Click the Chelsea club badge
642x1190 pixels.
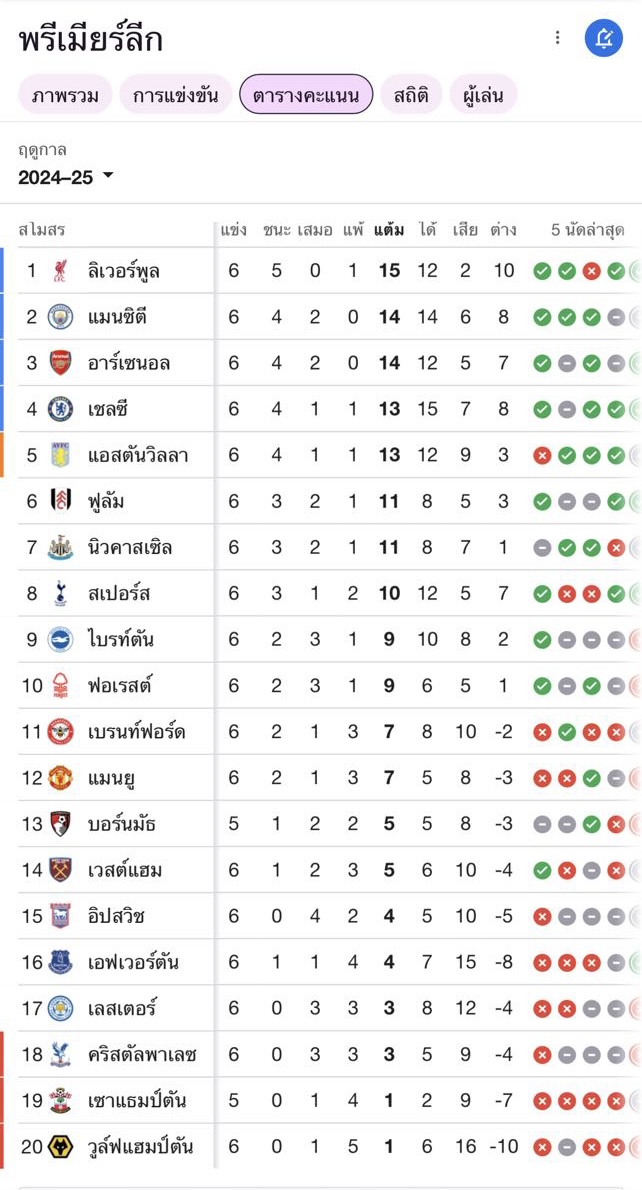pyautogui.click(x=61, y=409)
